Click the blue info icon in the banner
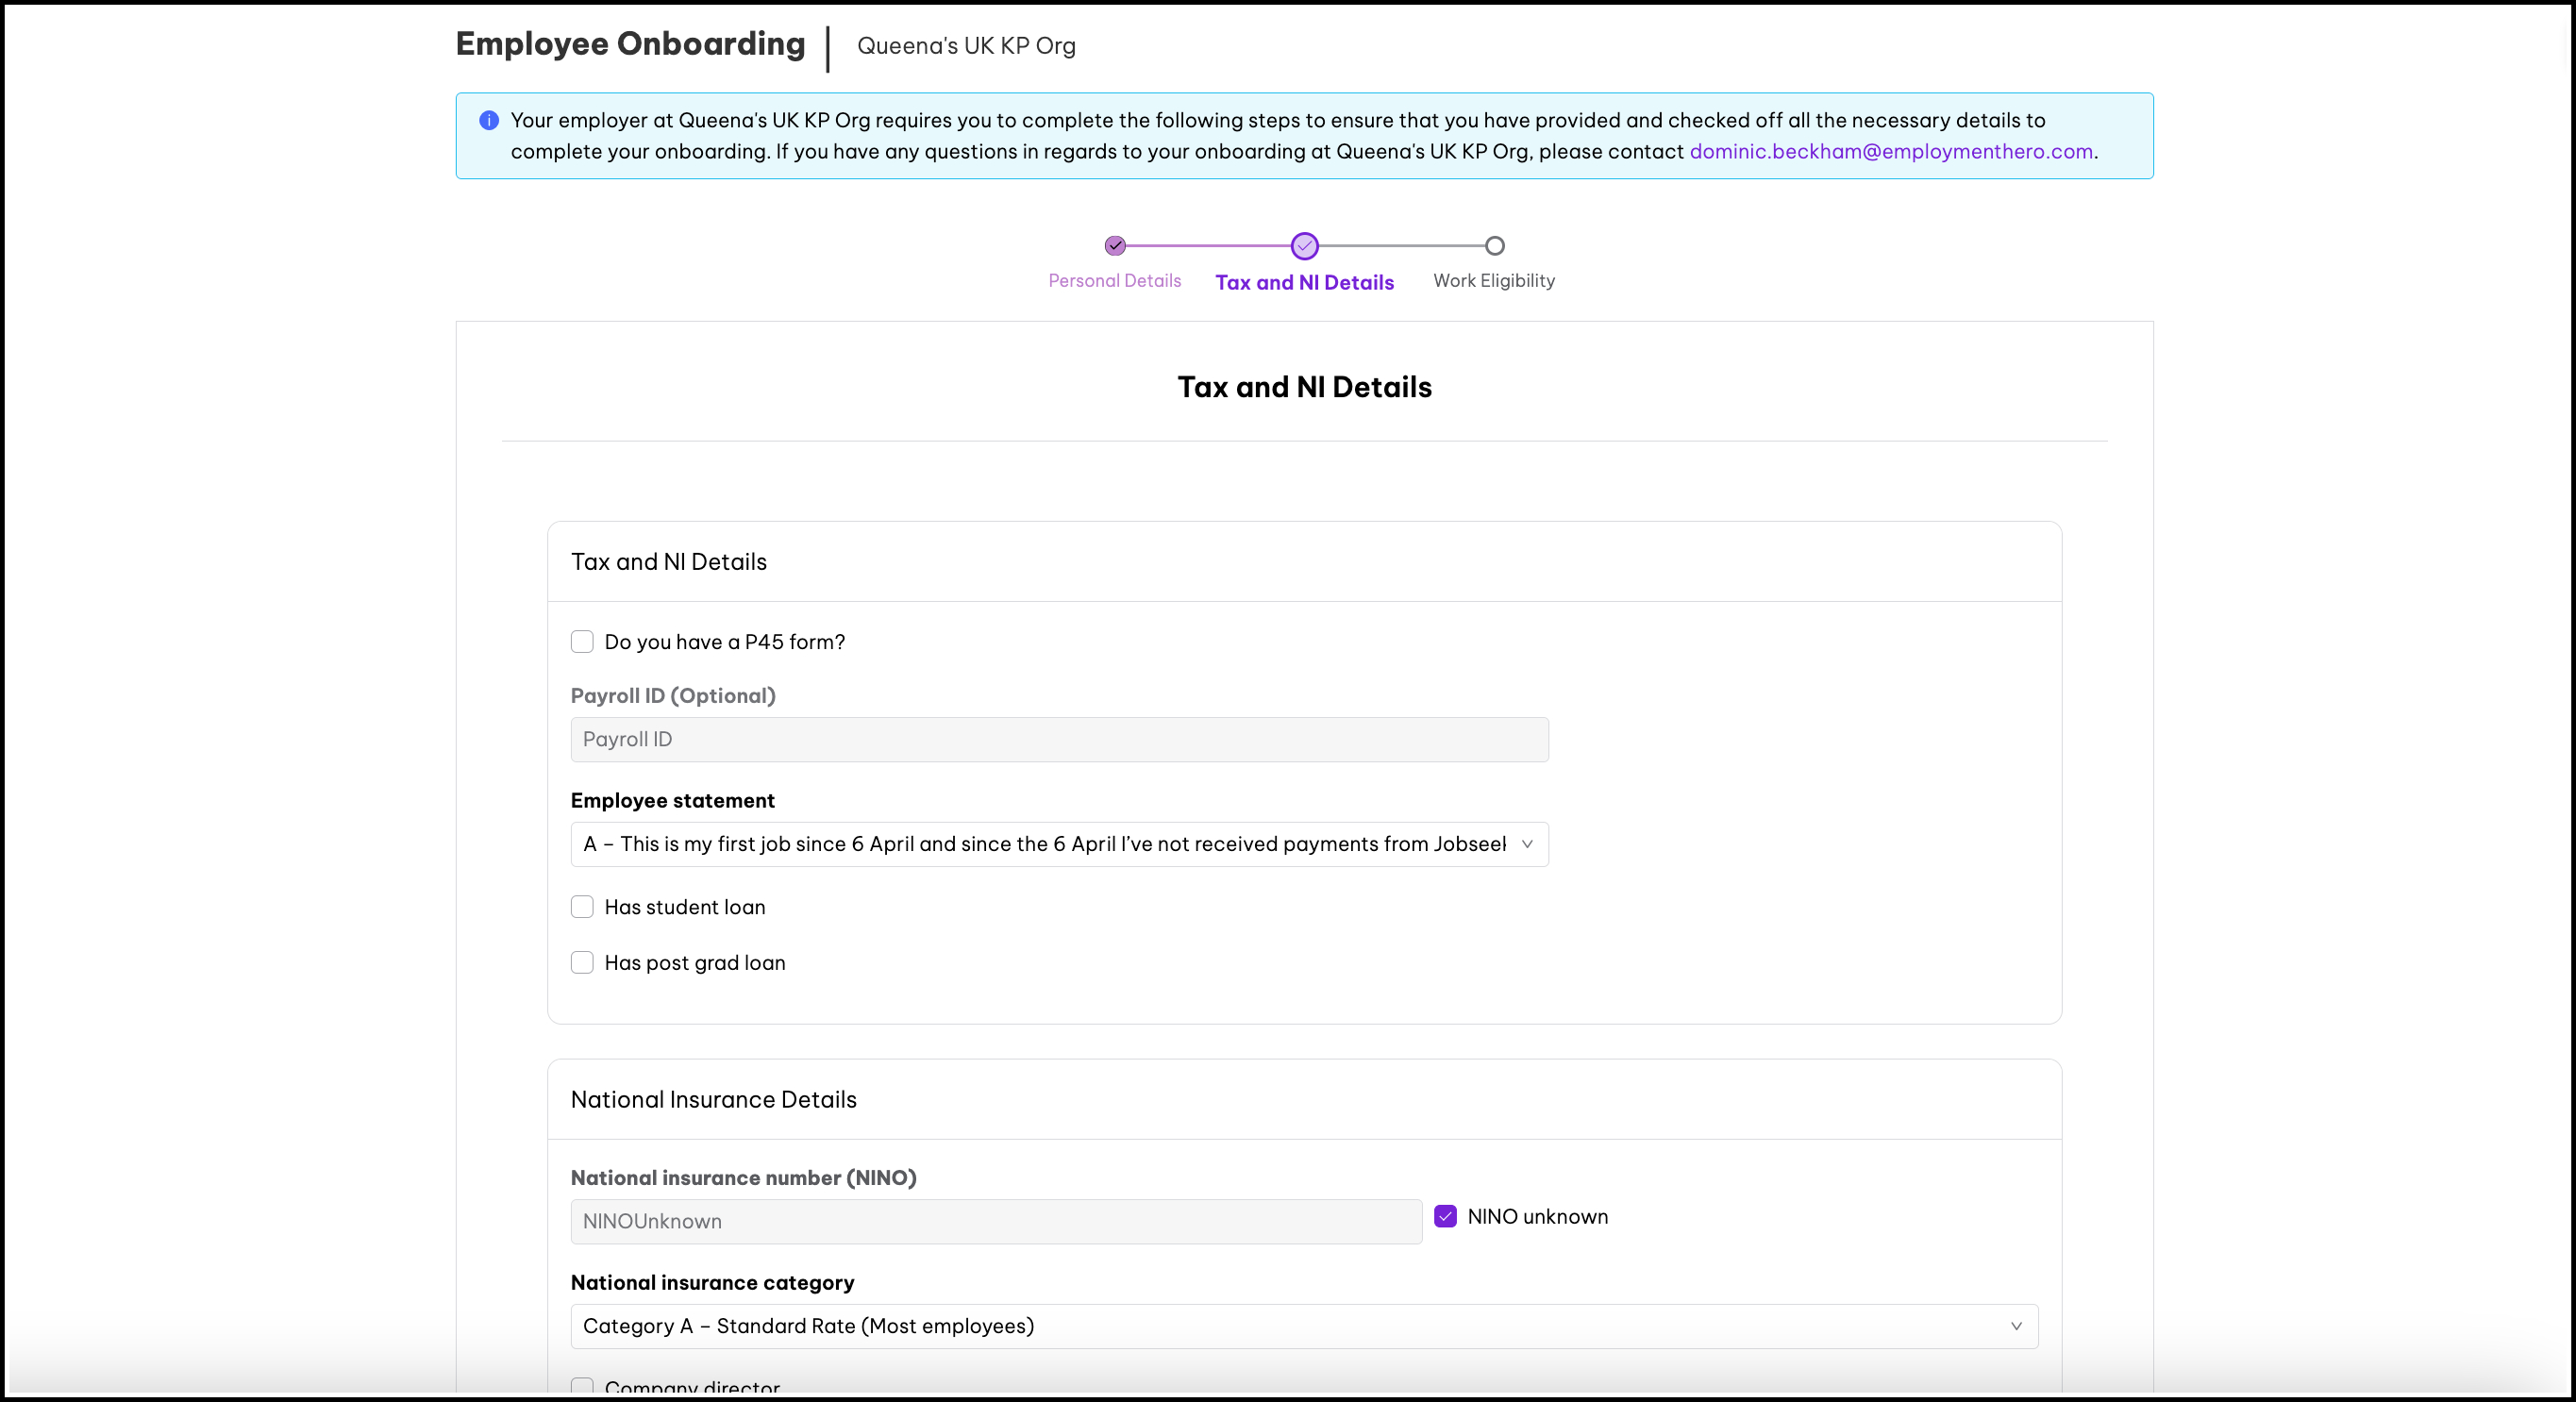 pos(489,121)
